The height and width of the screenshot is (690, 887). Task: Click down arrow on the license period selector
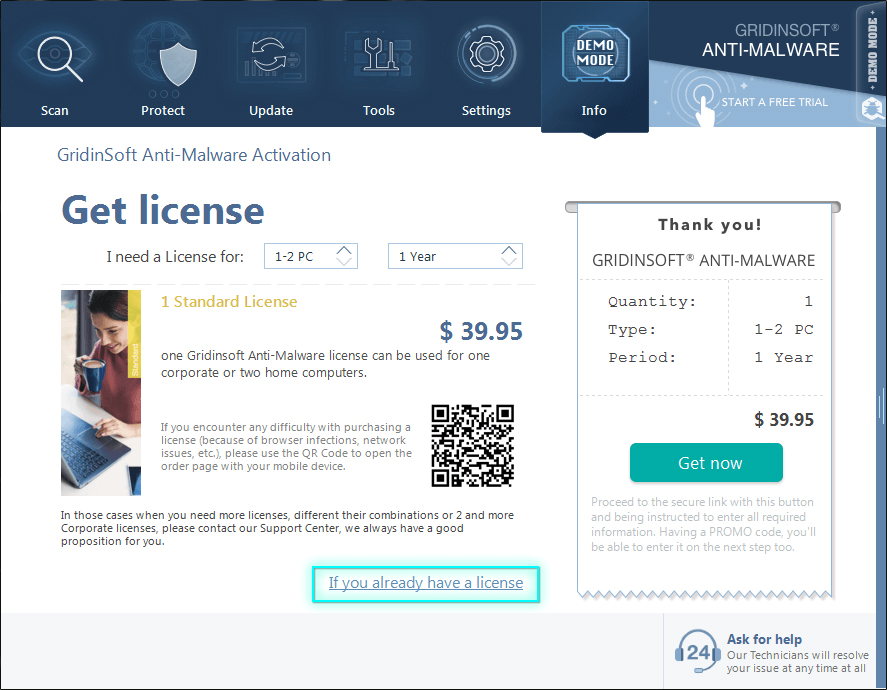[x=510, y=263]
